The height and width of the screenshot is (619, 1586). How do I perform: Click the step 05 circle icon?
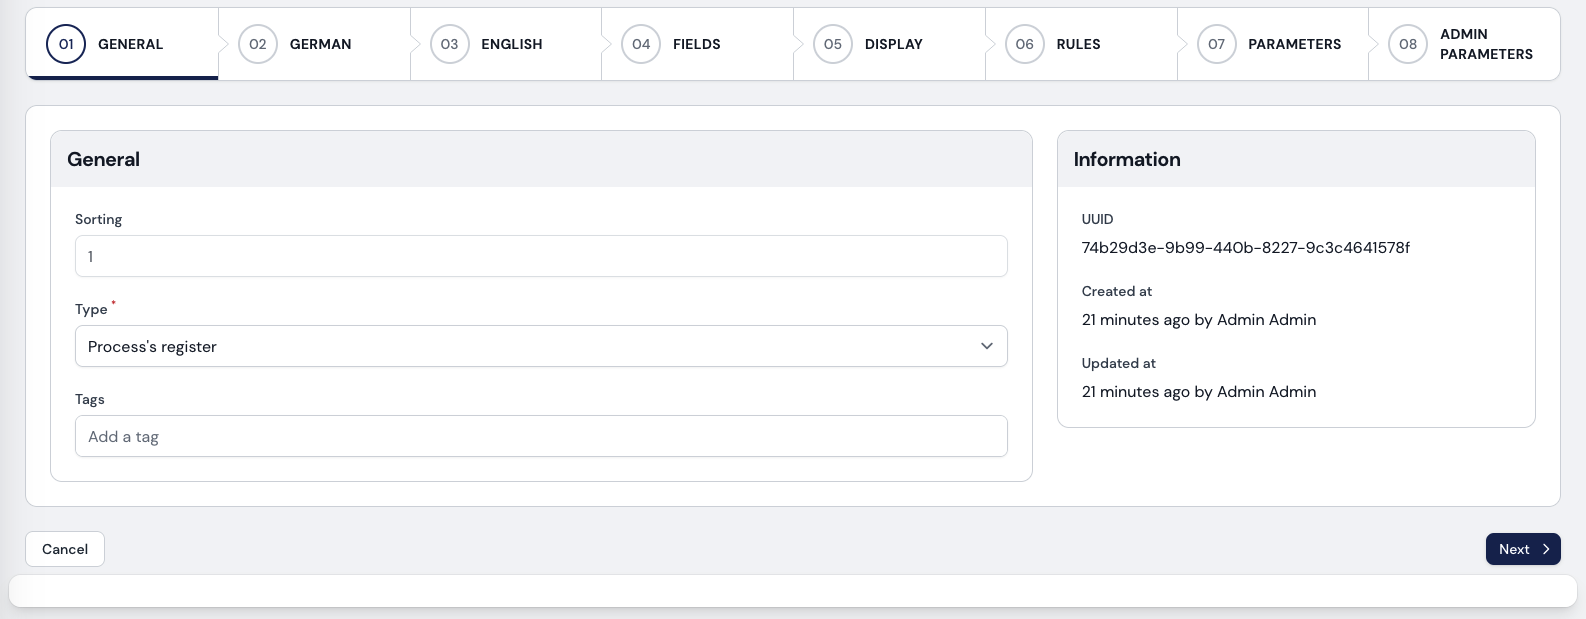click(833, 44)
